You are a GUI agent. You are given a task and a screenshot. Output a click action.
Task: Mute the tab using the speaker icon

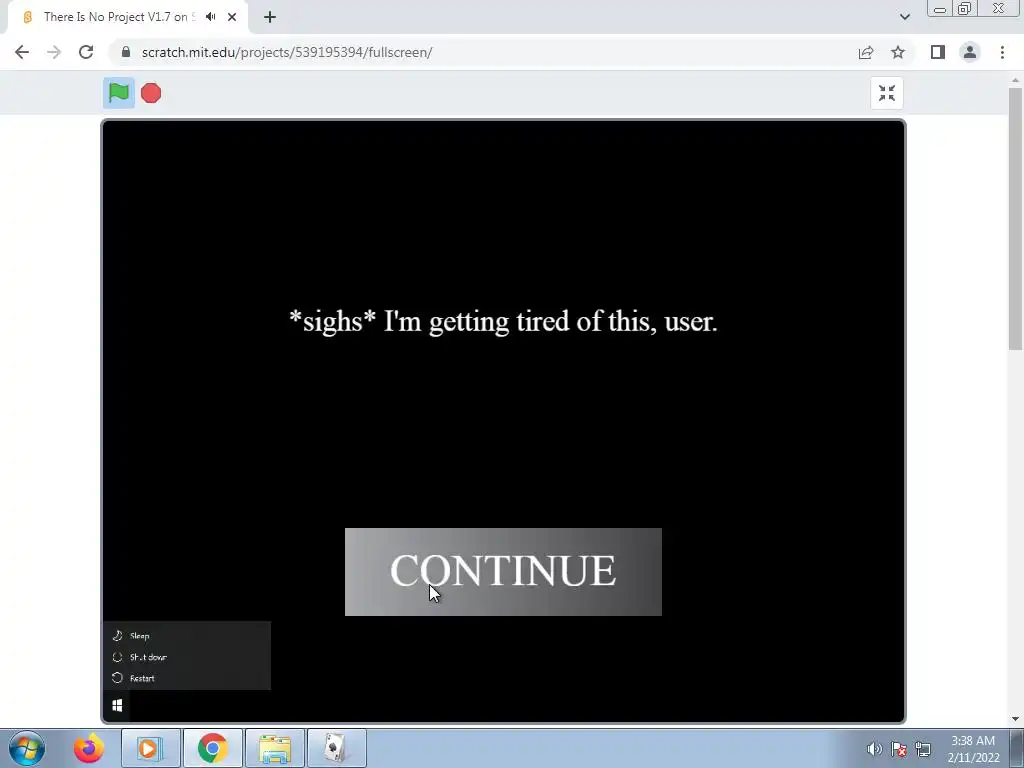coord(210,17)
